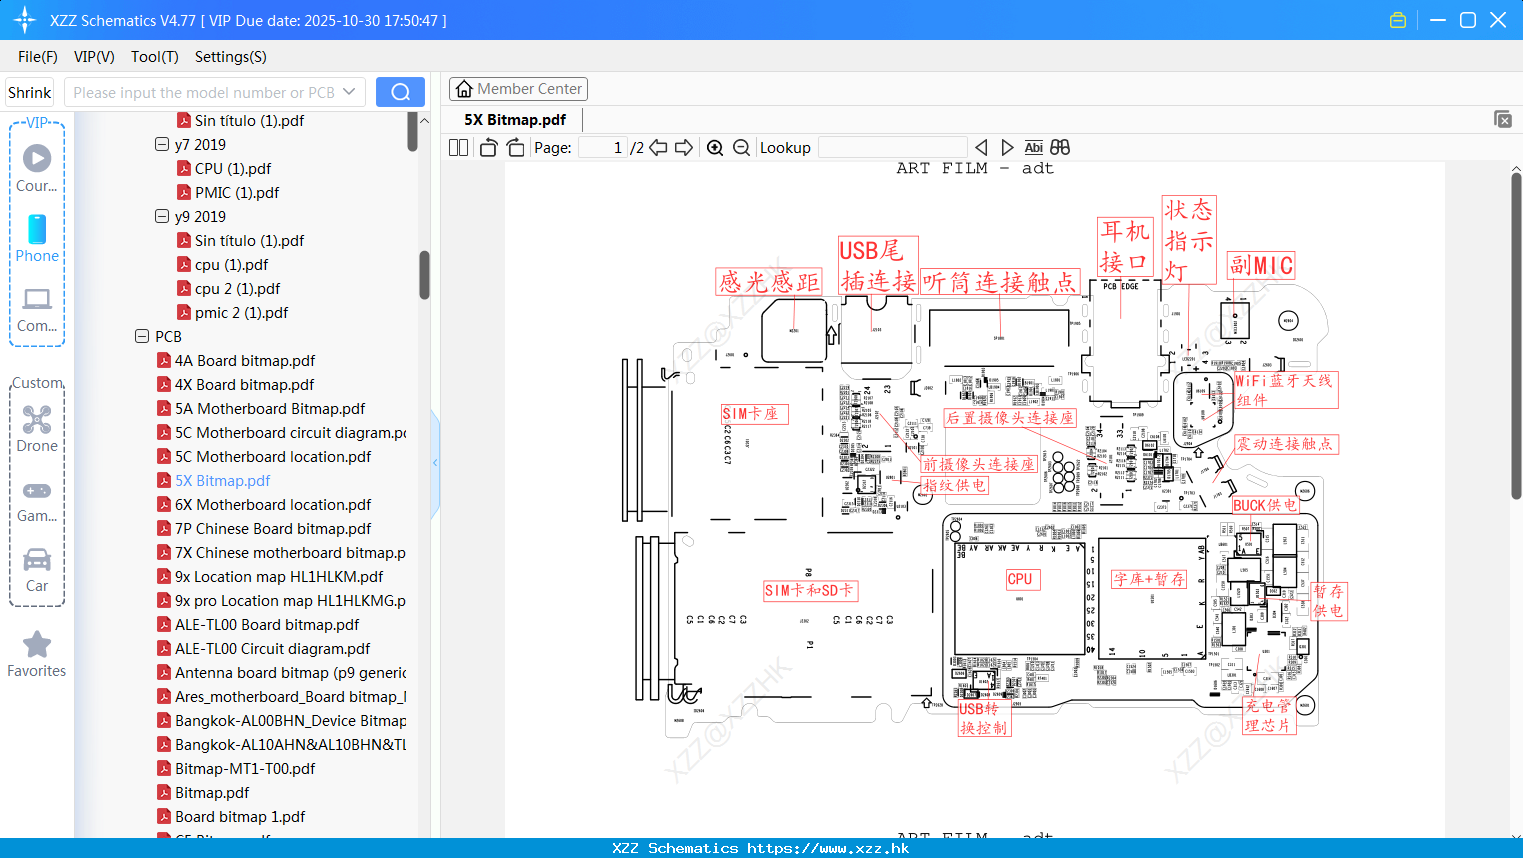Click the pop-out window icon

(x=1502, y=119)
